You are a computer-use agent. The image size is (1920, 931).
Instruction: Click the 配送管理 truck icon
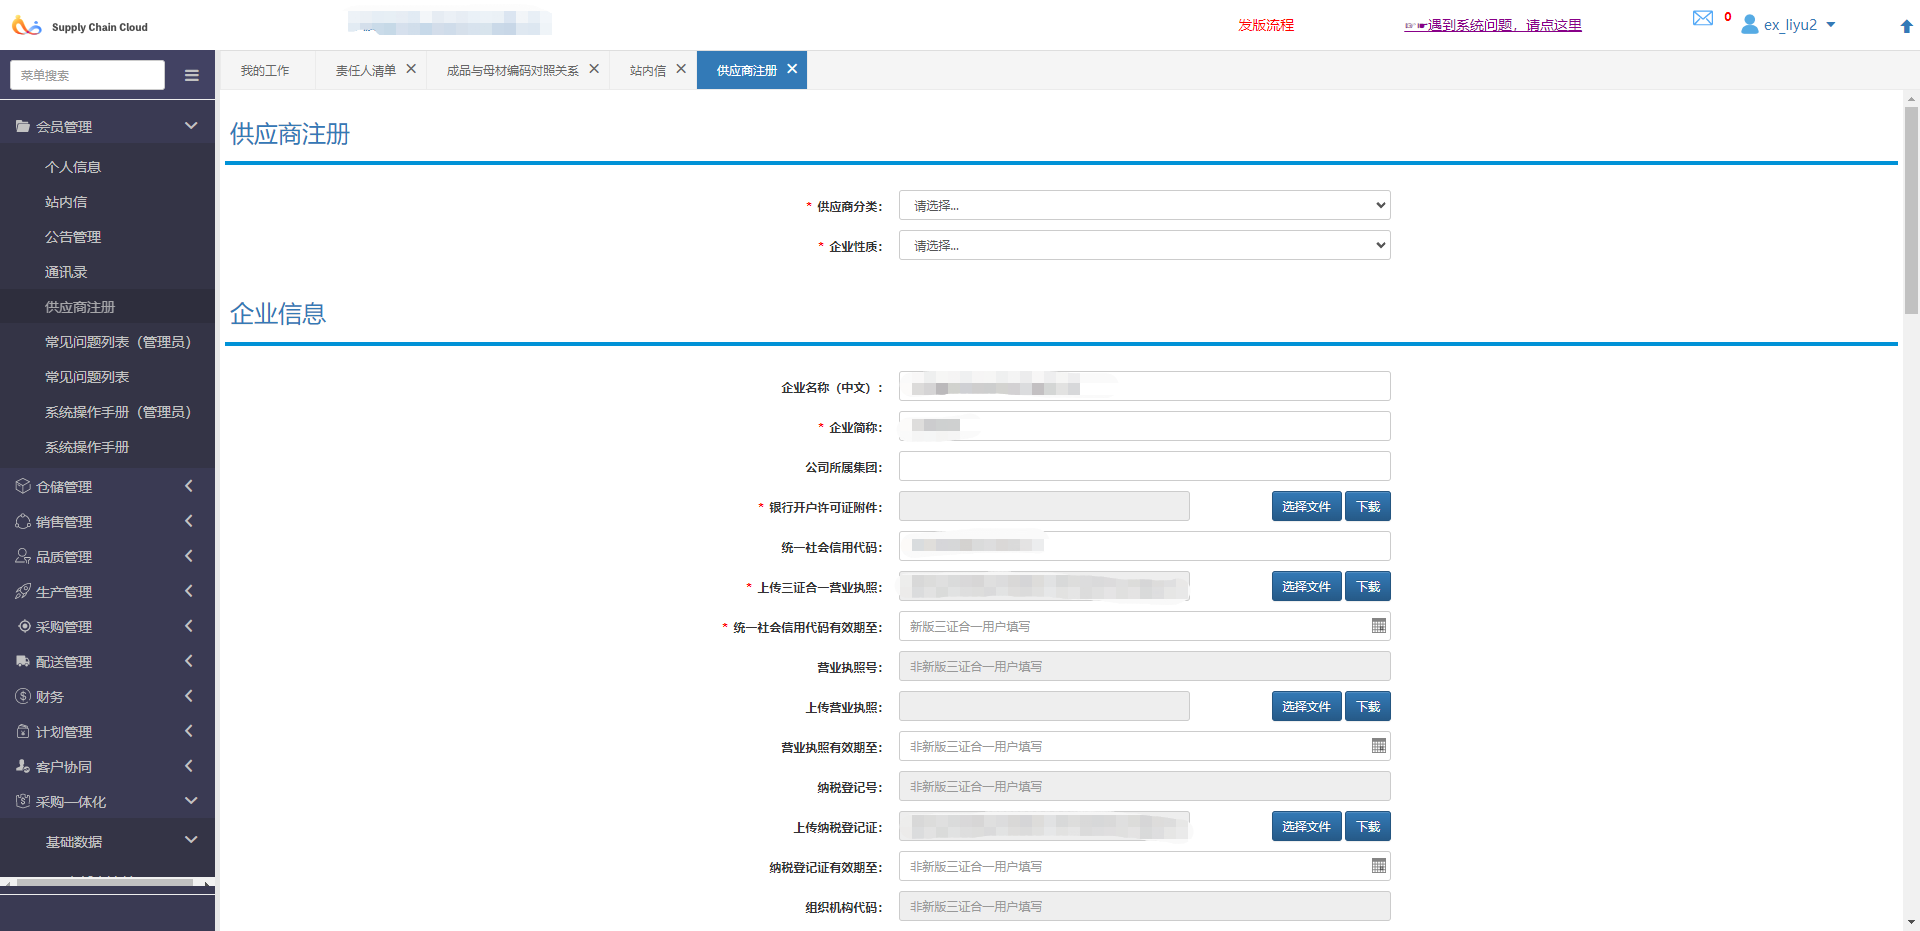tap(23, 661)
